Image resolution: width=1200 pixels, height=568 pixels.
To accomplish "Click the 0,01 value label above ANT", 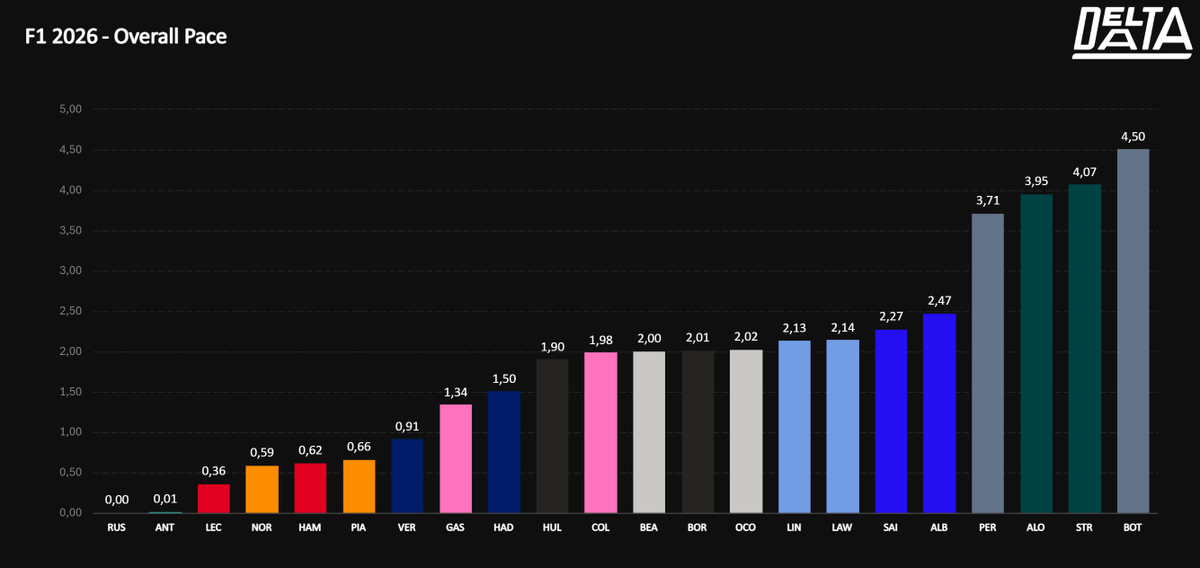I will tap(166, 499).
